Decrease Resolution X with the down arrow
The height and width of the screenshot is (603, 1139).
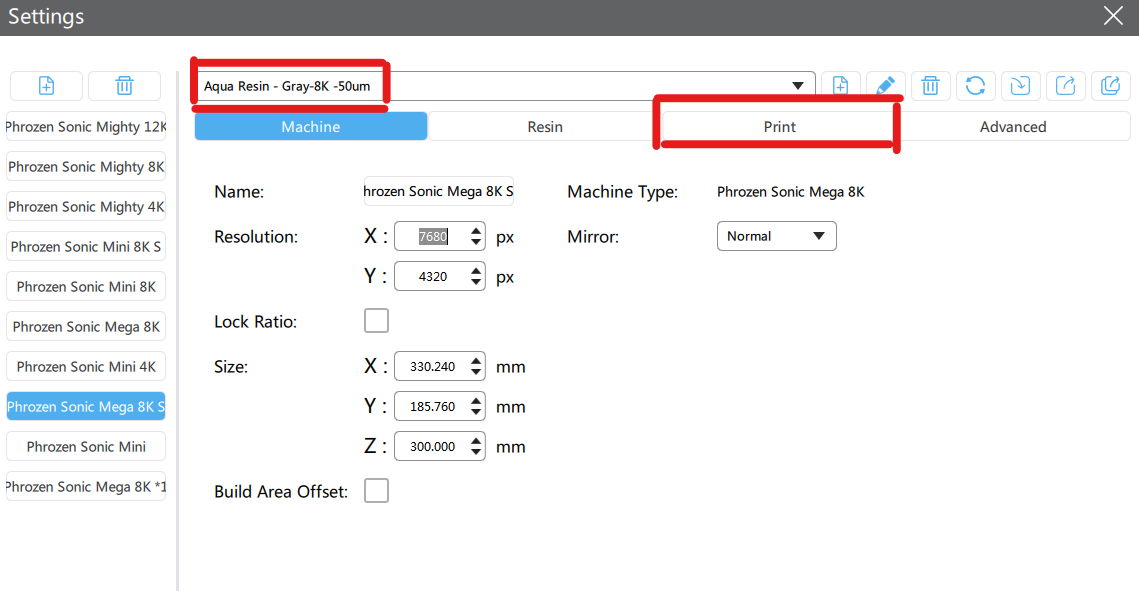(476, 243)
